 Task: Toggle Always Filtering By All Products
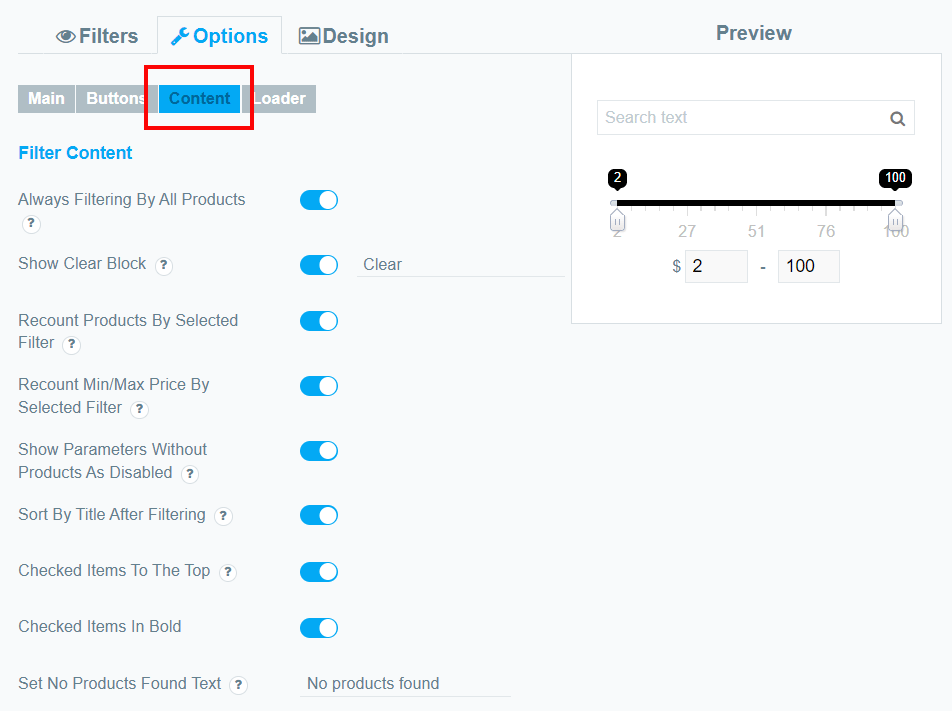click(x=319, y=200)
